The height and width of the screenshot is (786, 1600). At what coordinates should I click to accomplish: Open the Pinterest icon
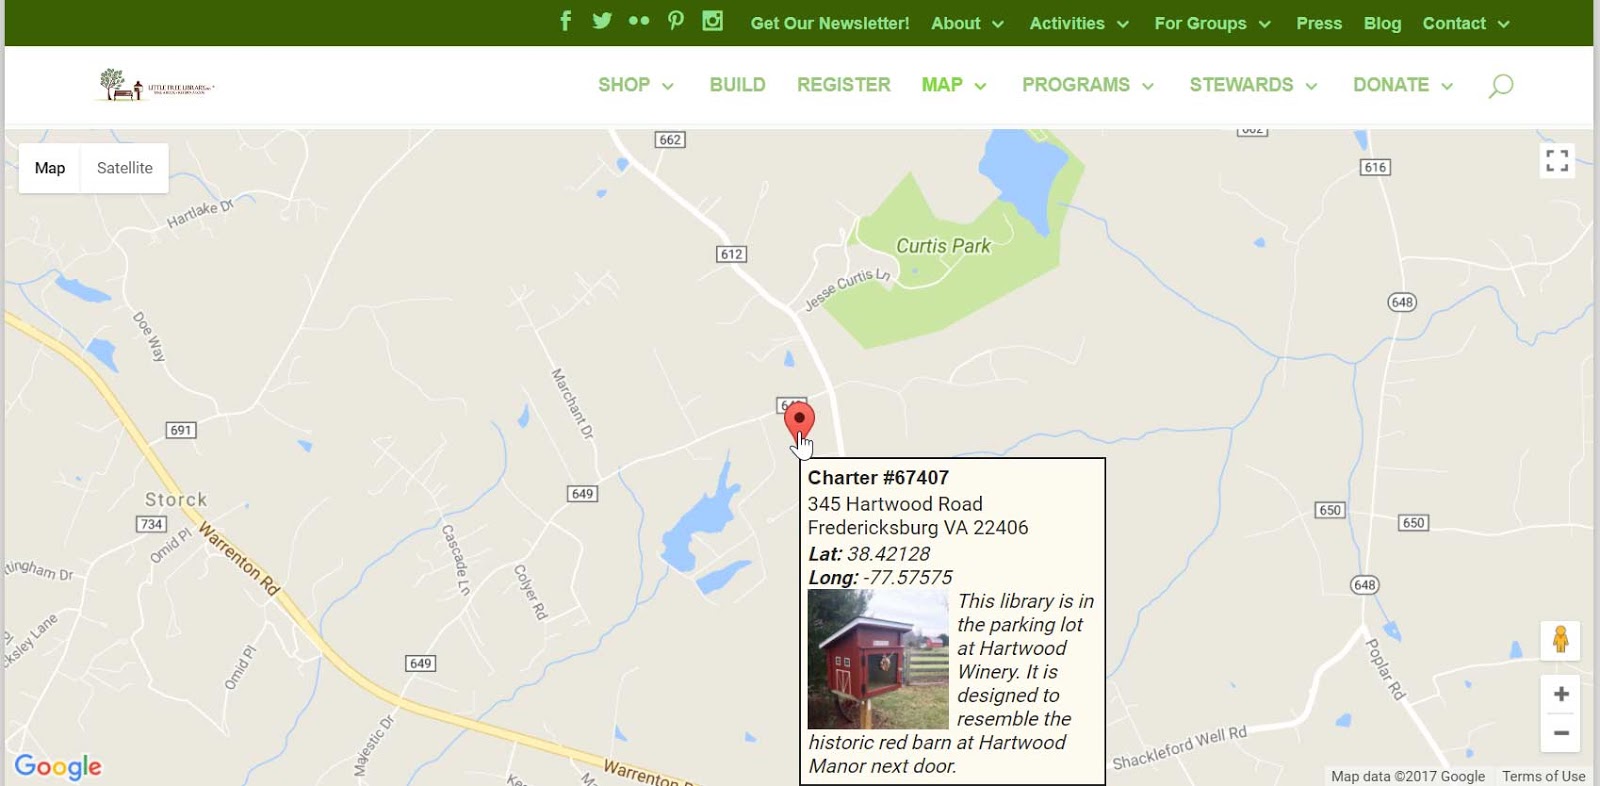(x=676, y=21)
